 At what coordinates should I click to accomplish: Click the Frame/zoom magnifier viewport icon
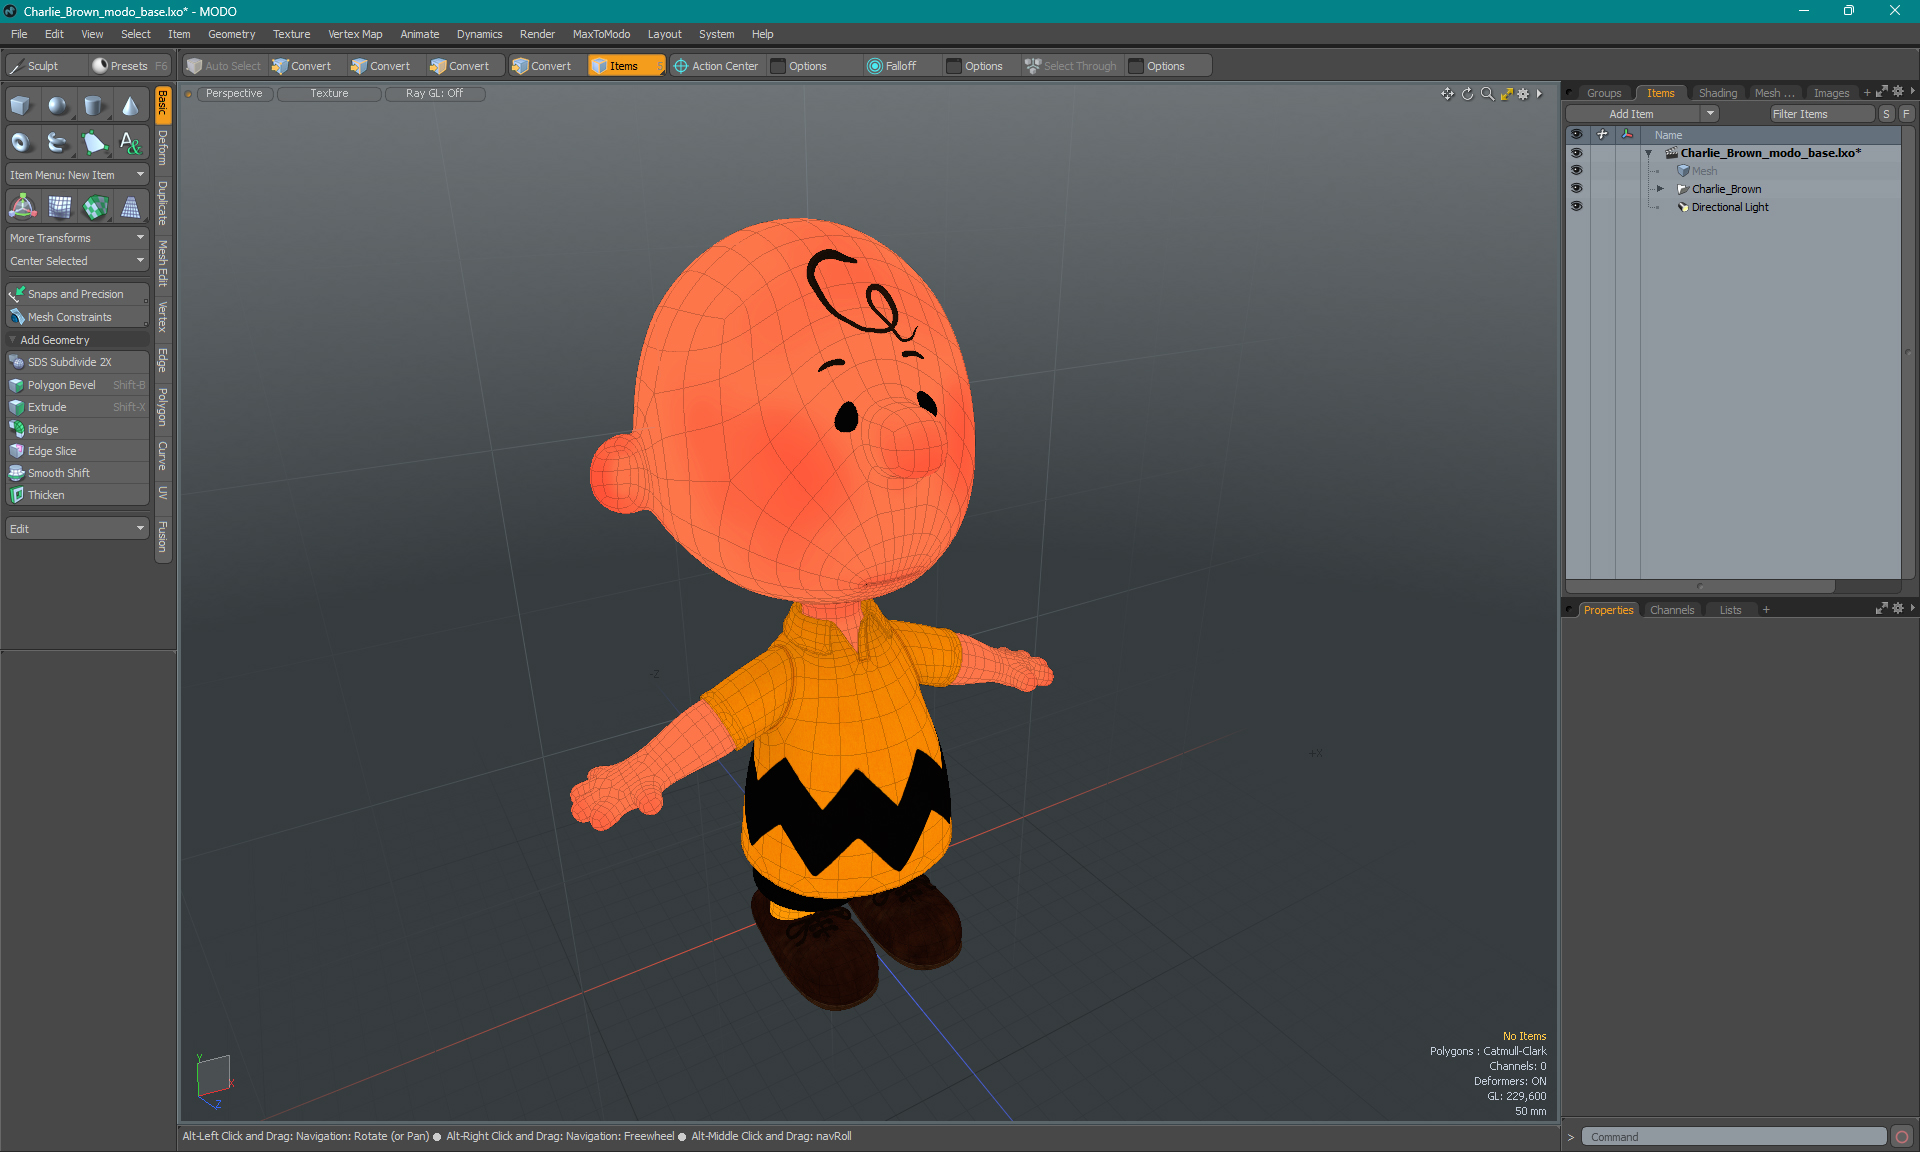point(1487,94)
